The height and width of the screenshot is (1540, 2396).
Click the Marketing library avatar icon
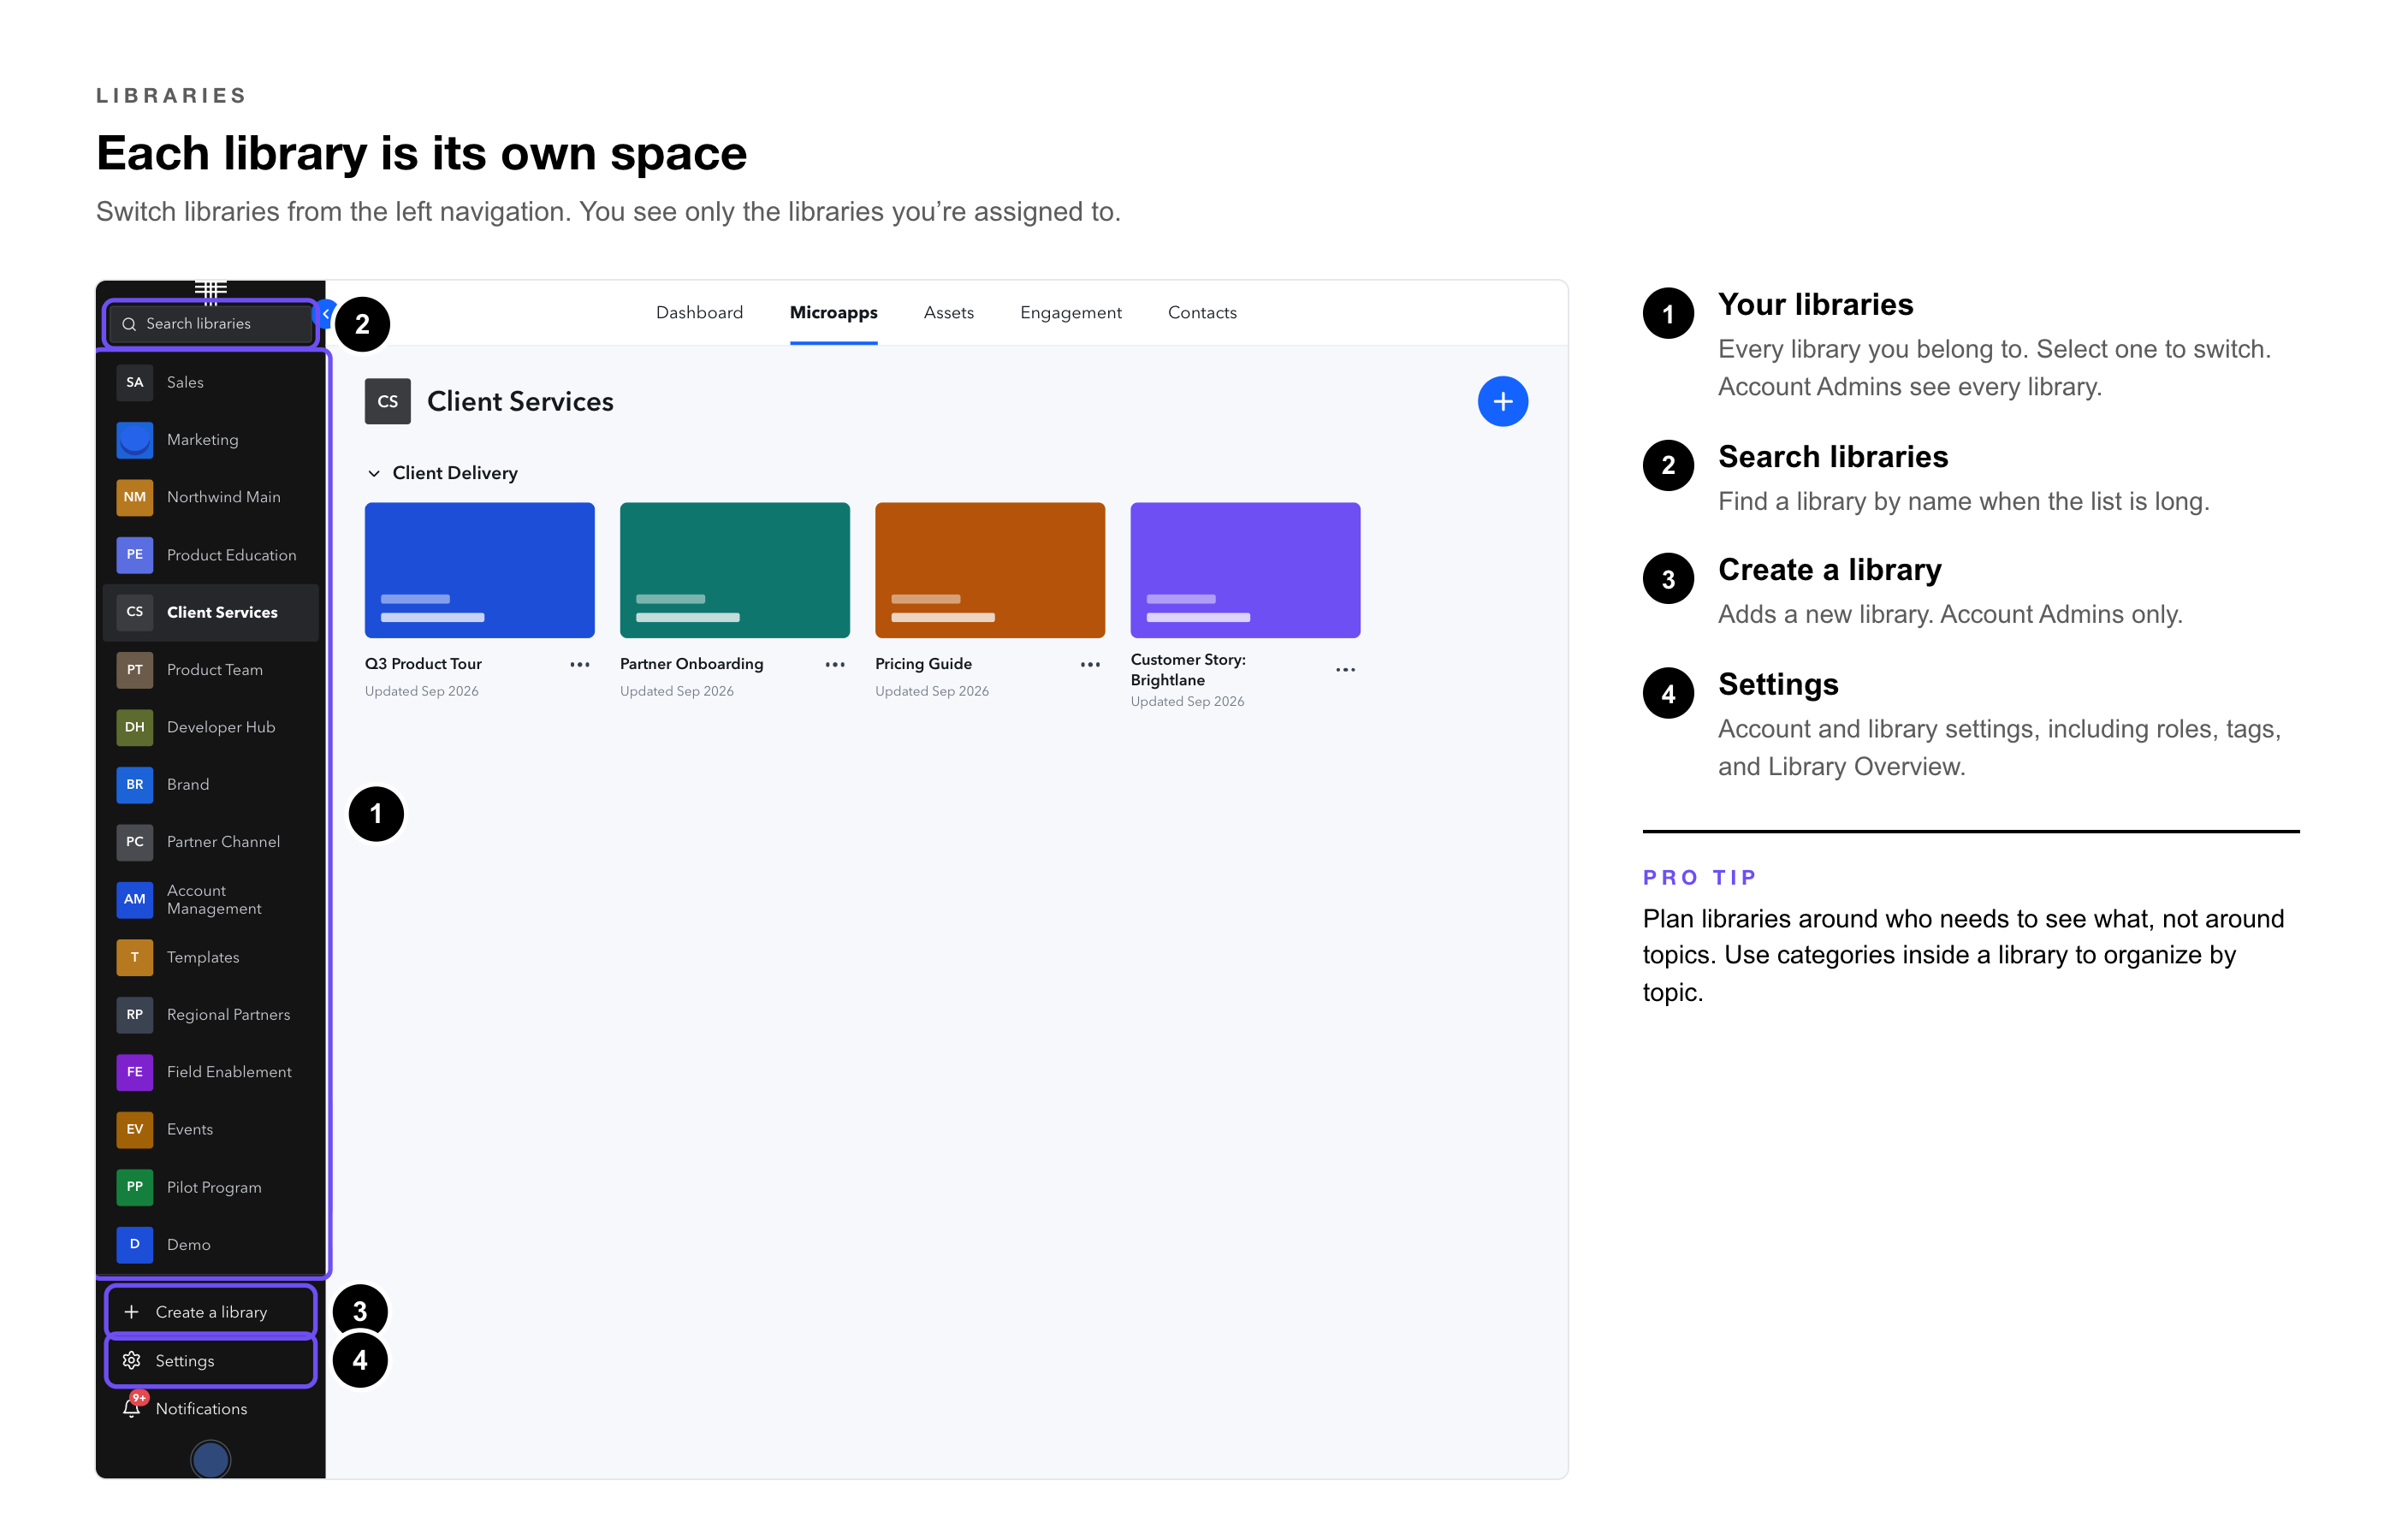pos(134,440)
